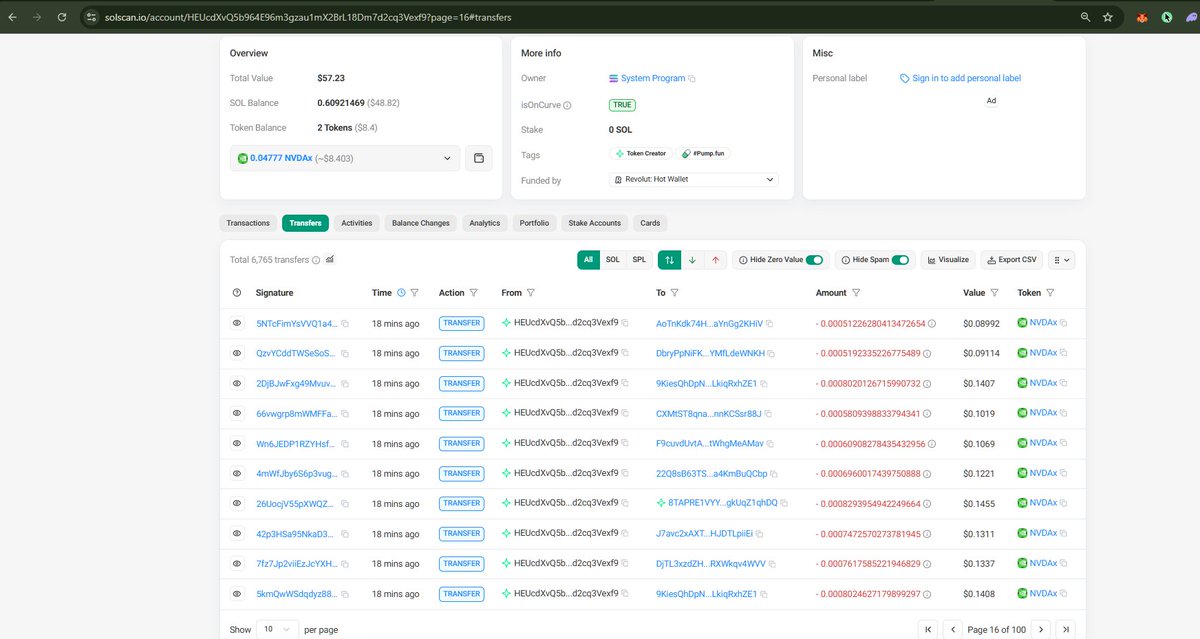This screenshot has width=1200, height=639.
Task: Open the Stake Accounts tab
Action: [595, 223]
